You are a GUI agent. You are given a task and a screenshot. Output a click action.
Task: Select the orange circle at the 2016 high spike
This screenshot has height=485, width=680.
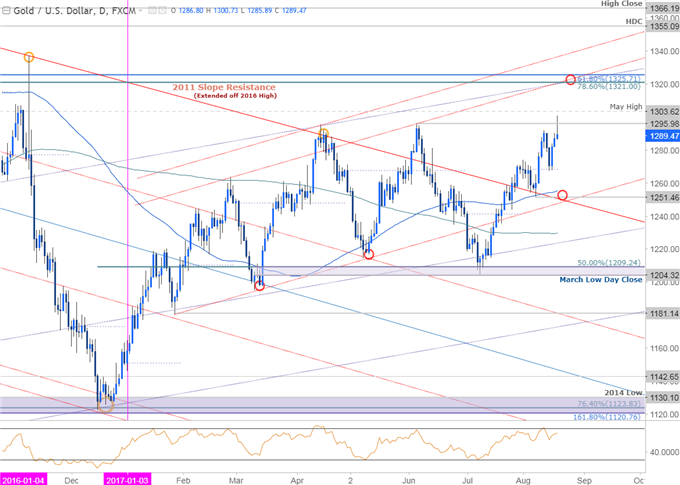pyautogui.click(x=29, y=57)
